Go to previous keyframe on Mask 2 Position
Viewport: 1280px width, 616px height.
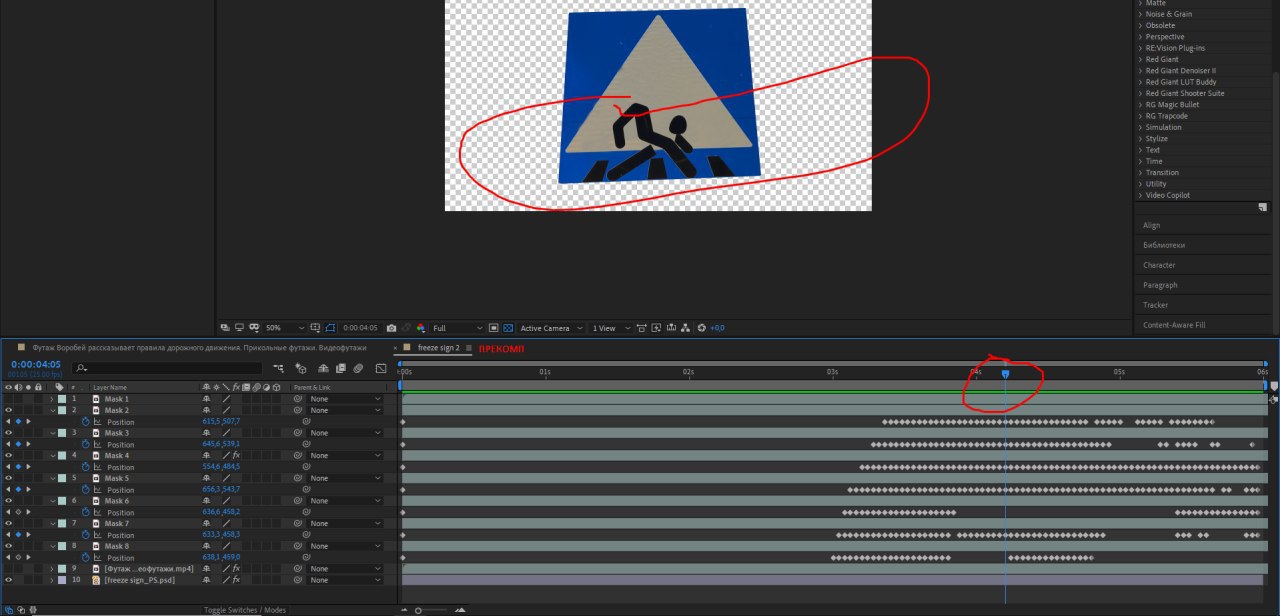click(8, 422)
